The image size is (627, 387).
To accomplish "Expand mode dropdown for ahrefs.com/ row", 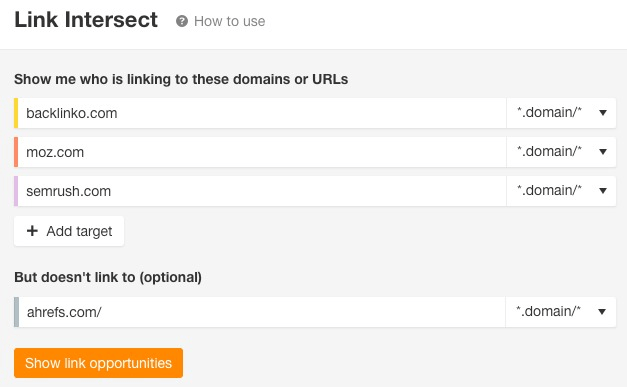I will coord(561,312).
